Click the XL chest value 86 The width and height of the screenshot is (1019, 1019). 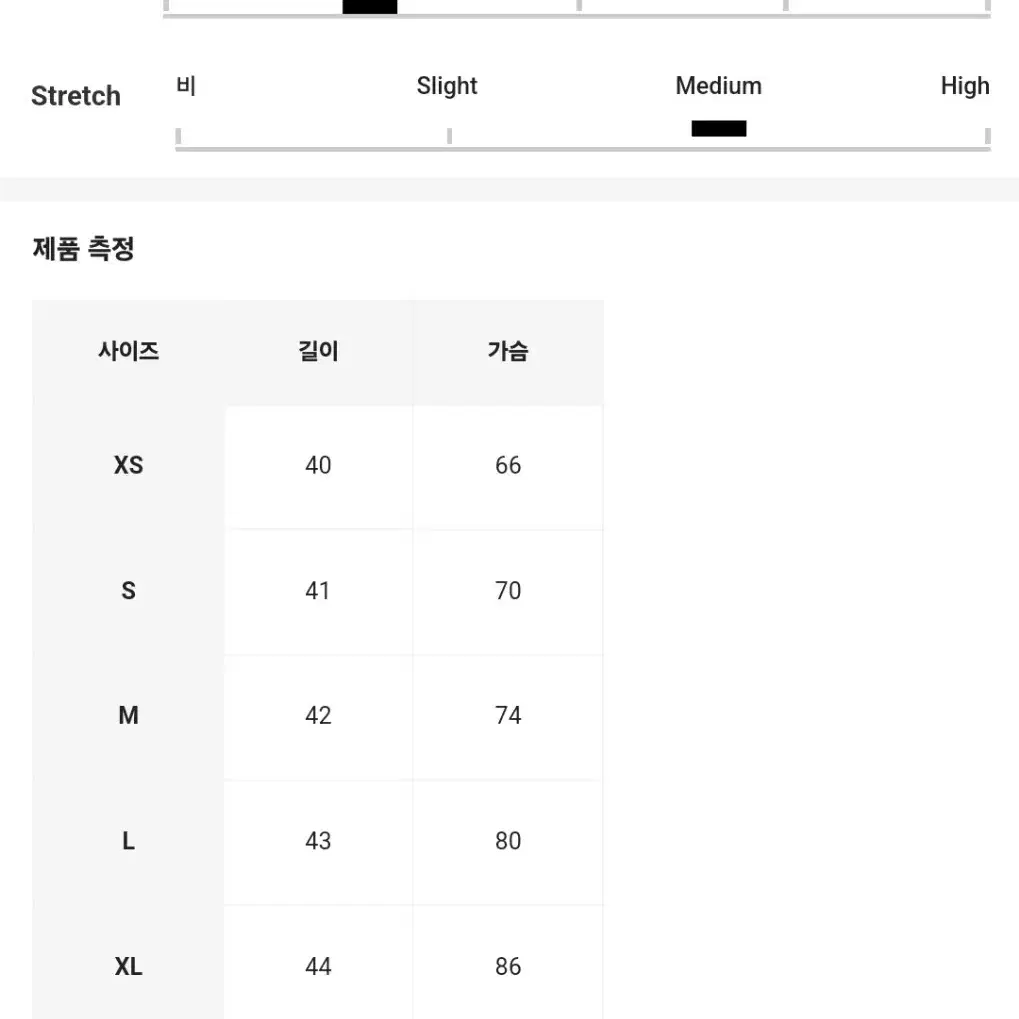pyautogui.click(x=508, y=966)
